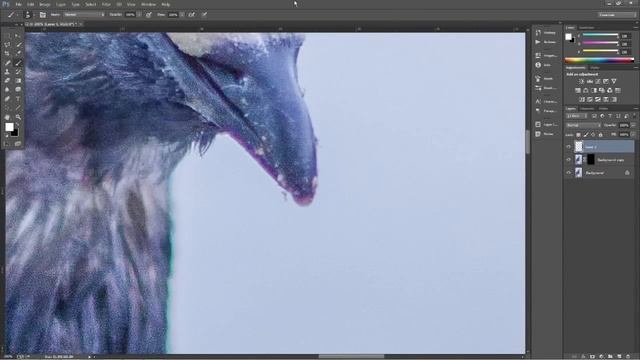
Task: Add a Curves adjustment
Action: 598,81
